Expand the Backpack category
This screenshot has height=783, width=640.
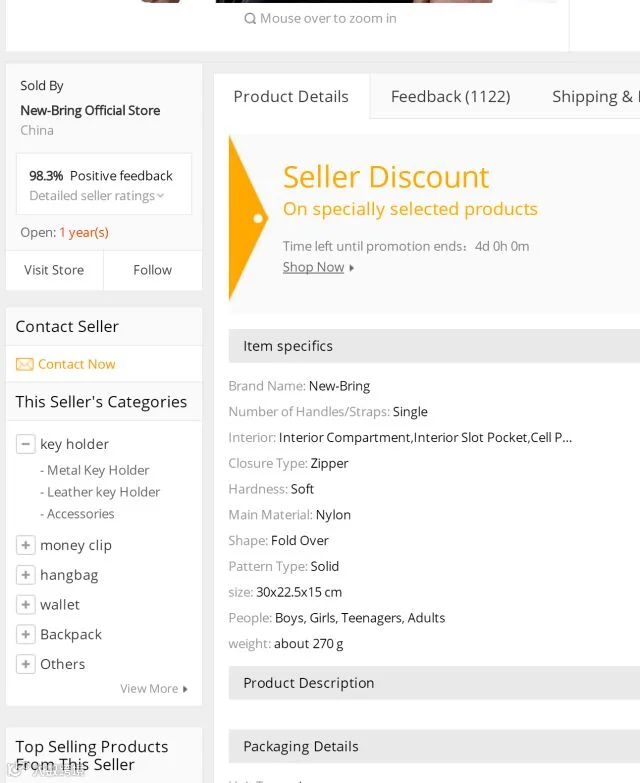25,634
